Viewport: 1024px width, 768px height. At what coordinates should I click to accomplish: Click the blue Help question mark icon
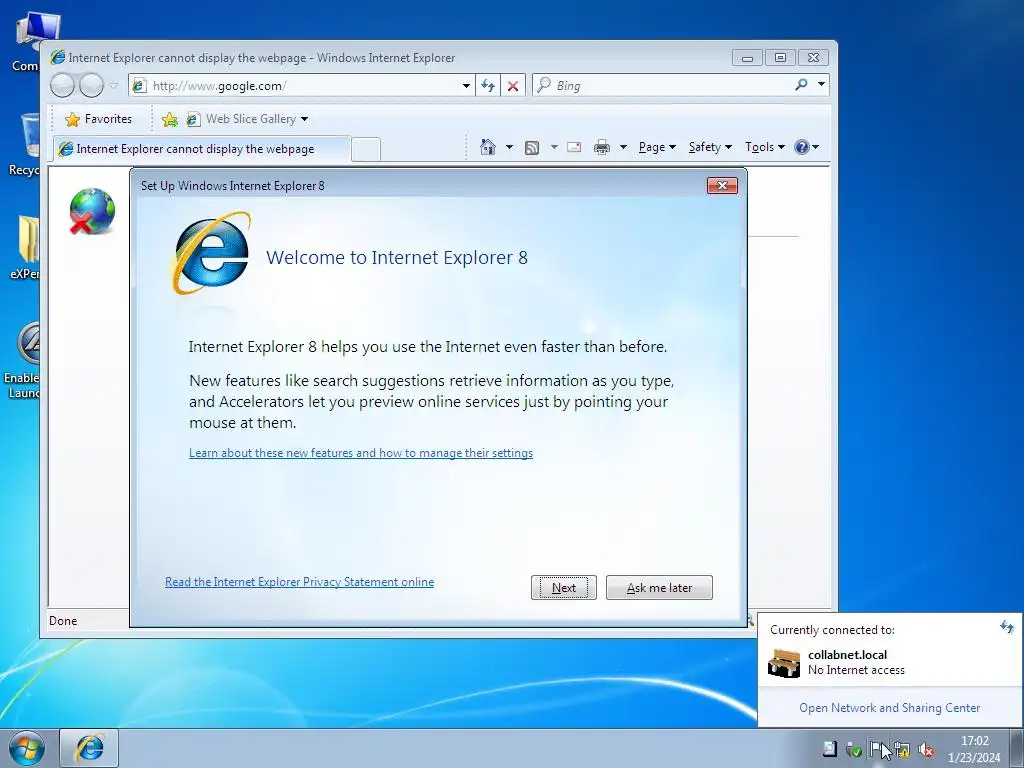tap(802, 147)
